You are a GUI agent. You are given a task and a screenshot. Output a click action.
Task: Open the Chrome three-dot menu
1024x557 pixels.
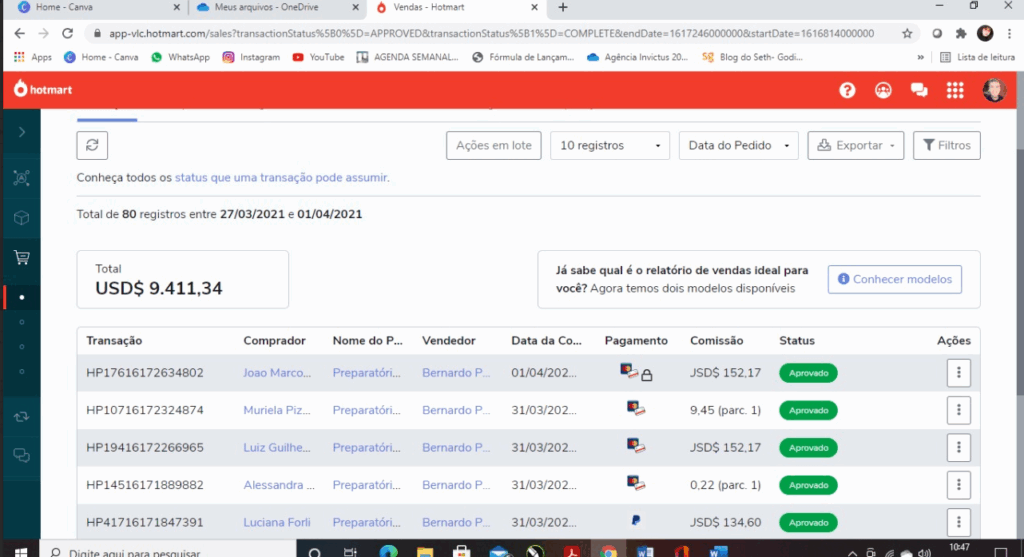(1010, 33)
